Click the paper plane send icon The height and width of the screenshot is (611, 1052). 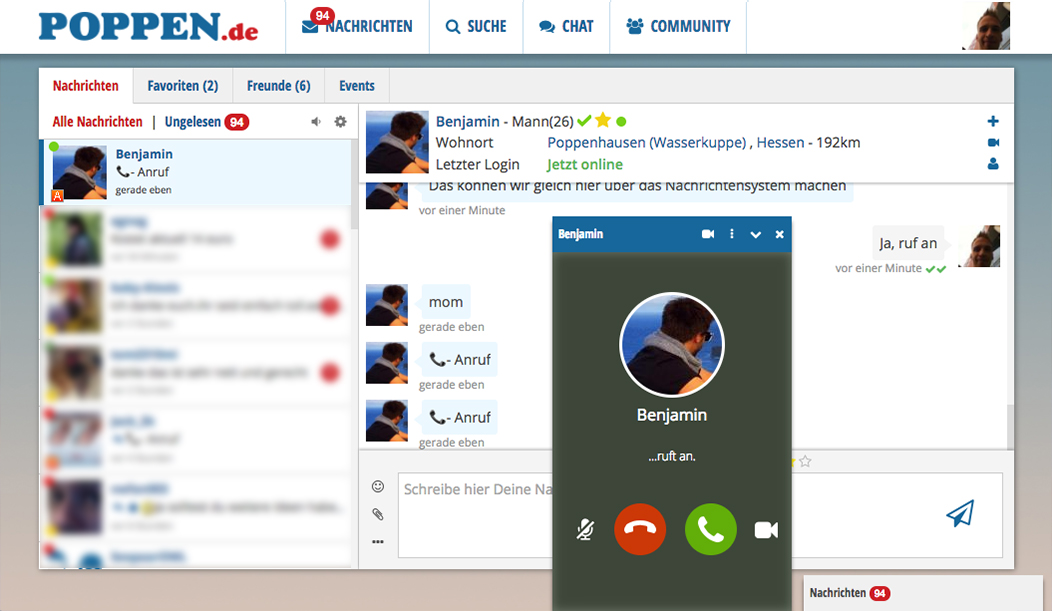959,514
